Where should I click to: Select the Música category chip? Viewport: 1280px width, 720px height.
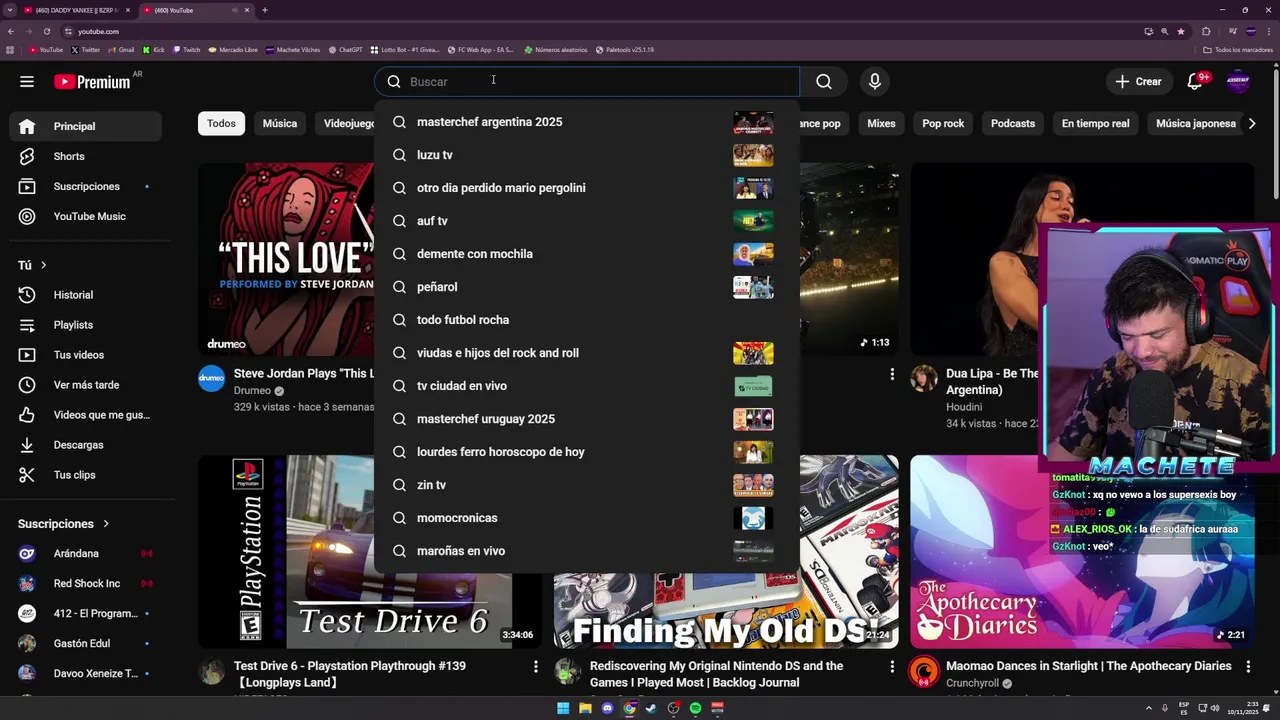(x=280, y=123)
